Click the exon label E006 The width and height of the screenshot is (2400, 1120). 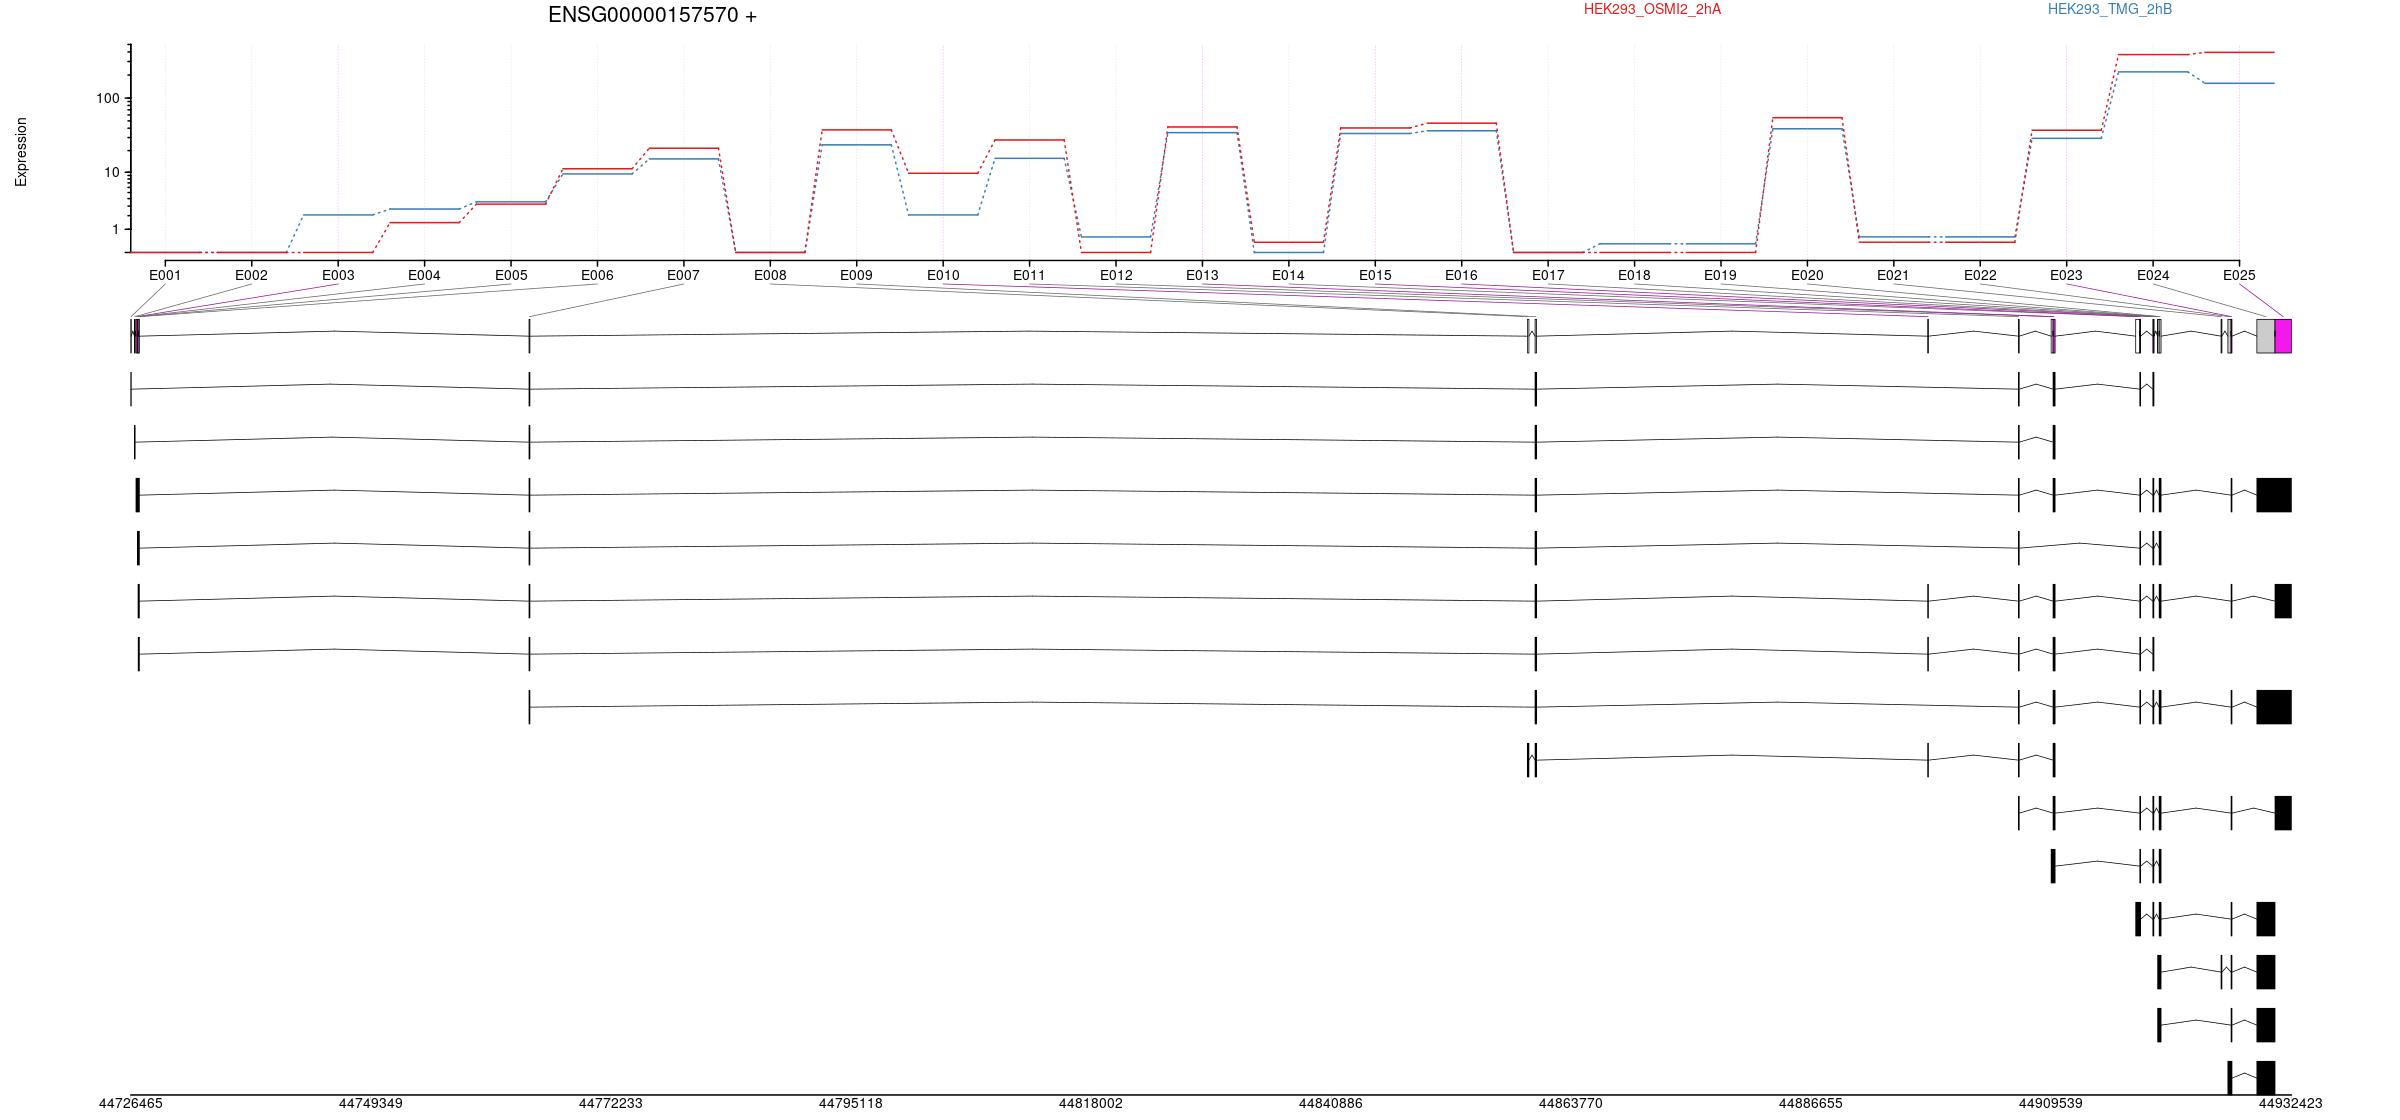pyautogui.click(x=597, y=275)
